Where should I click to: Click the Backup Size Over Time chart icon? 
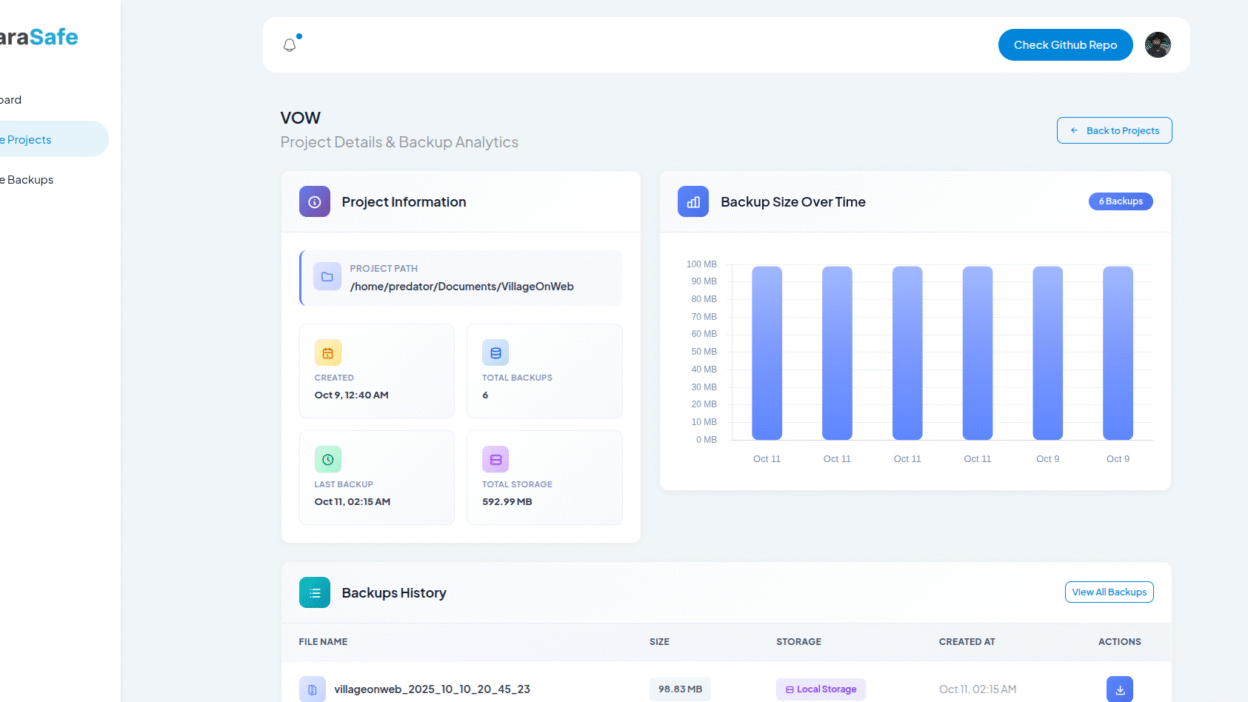coord(693,202)
